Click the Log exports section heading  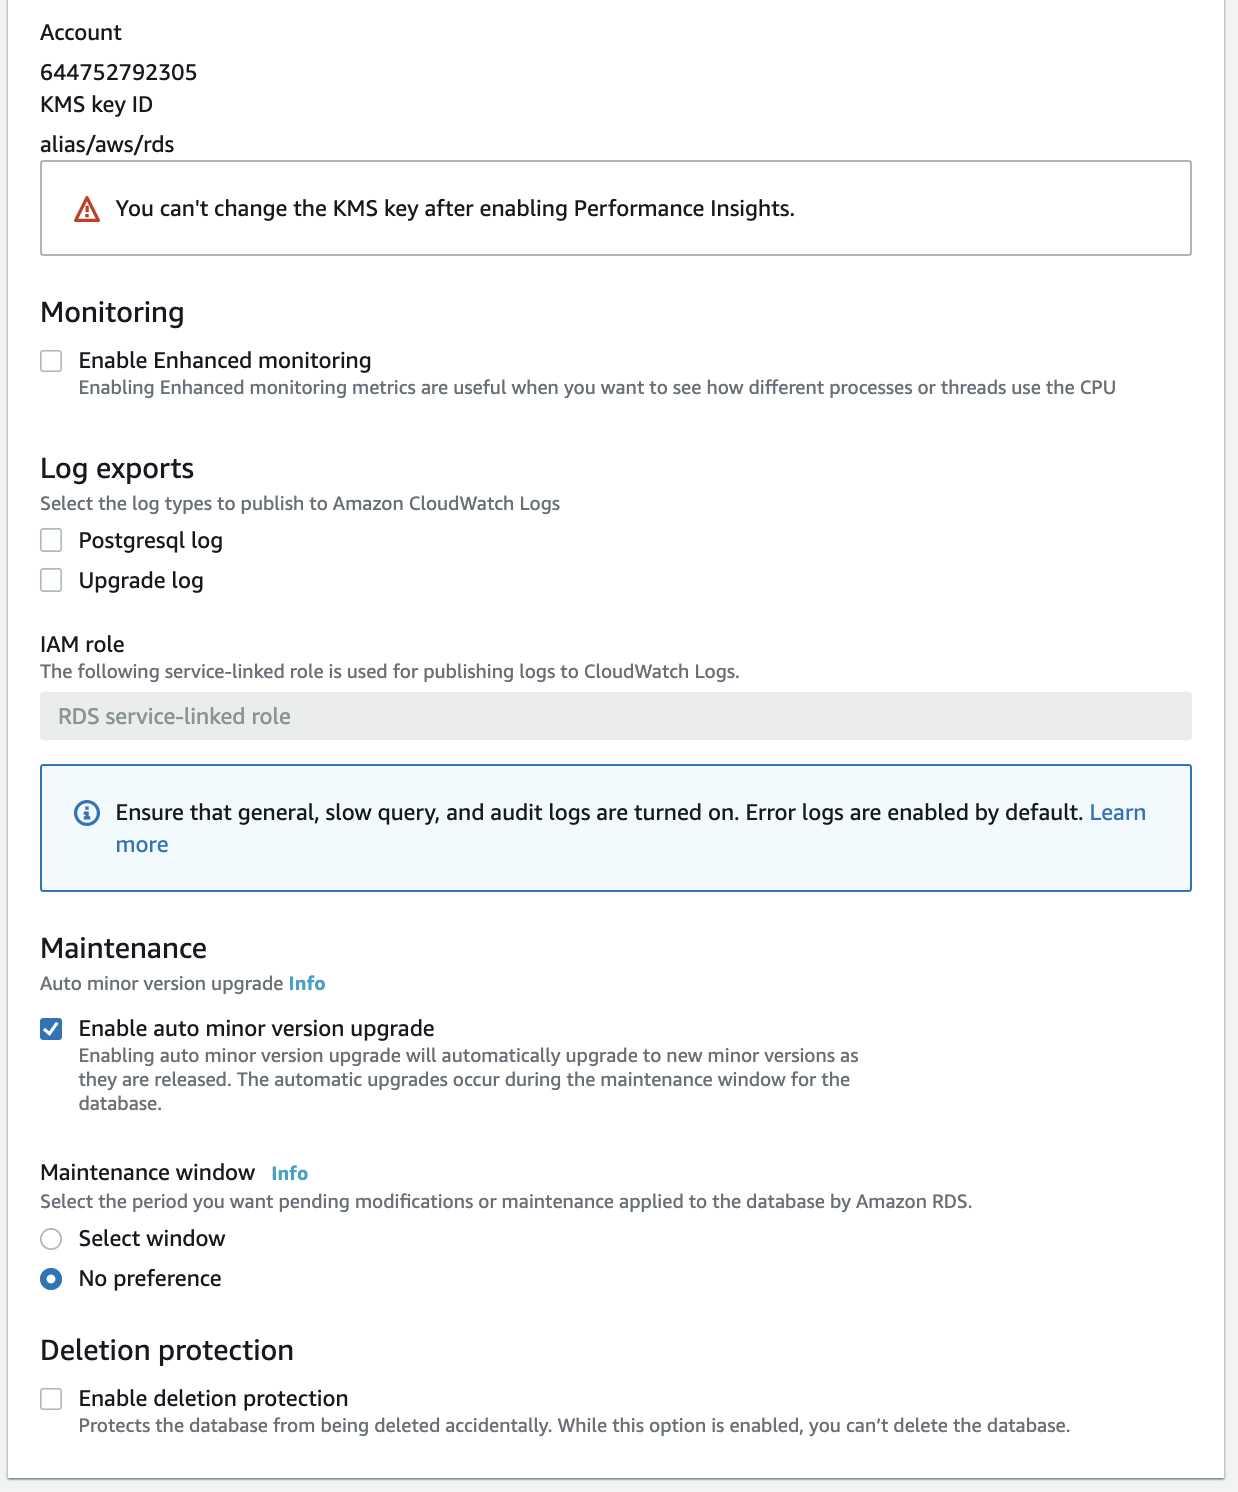(117, 469)
